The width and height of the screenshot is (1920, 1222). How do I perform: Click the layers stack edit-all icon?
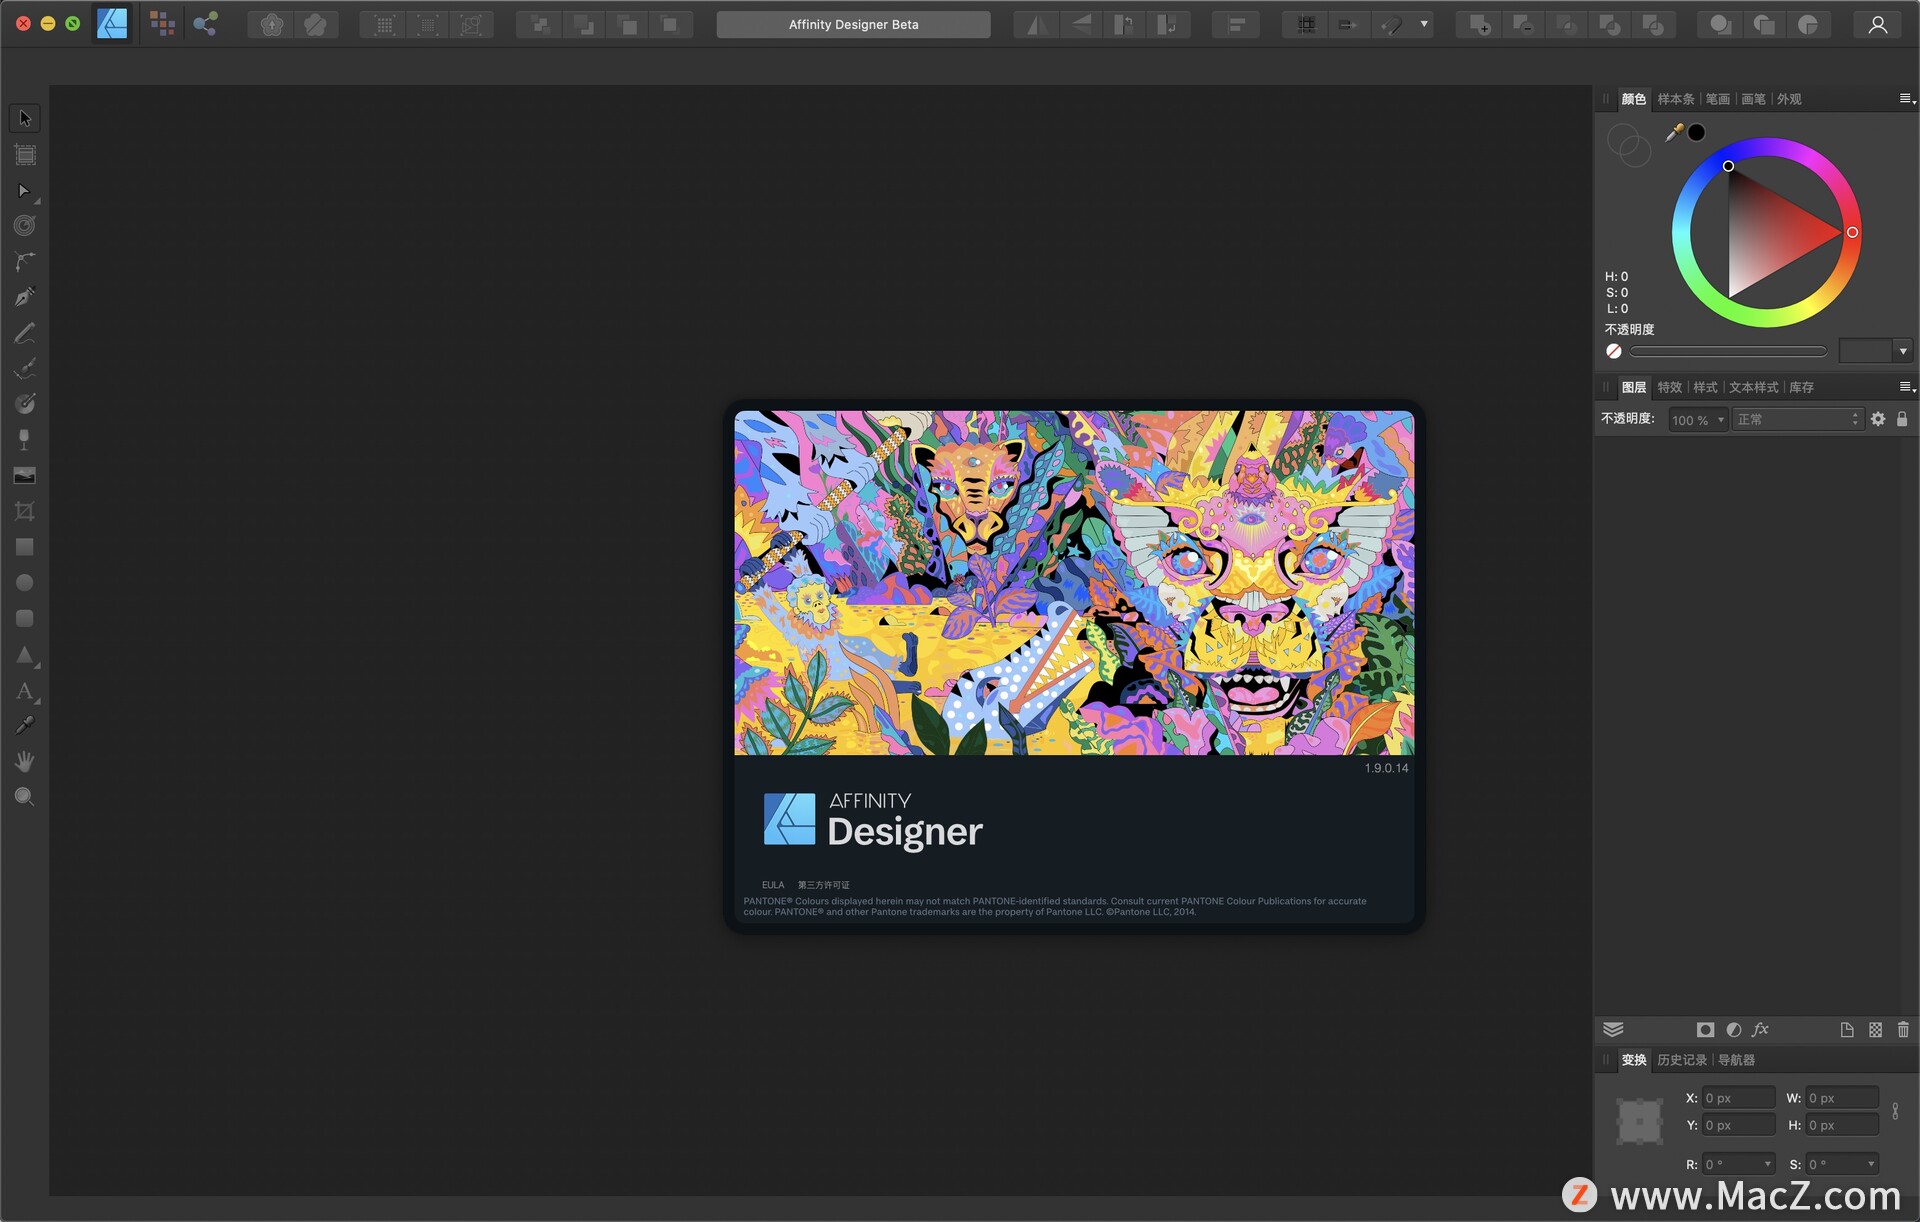coord(1613,1030)
